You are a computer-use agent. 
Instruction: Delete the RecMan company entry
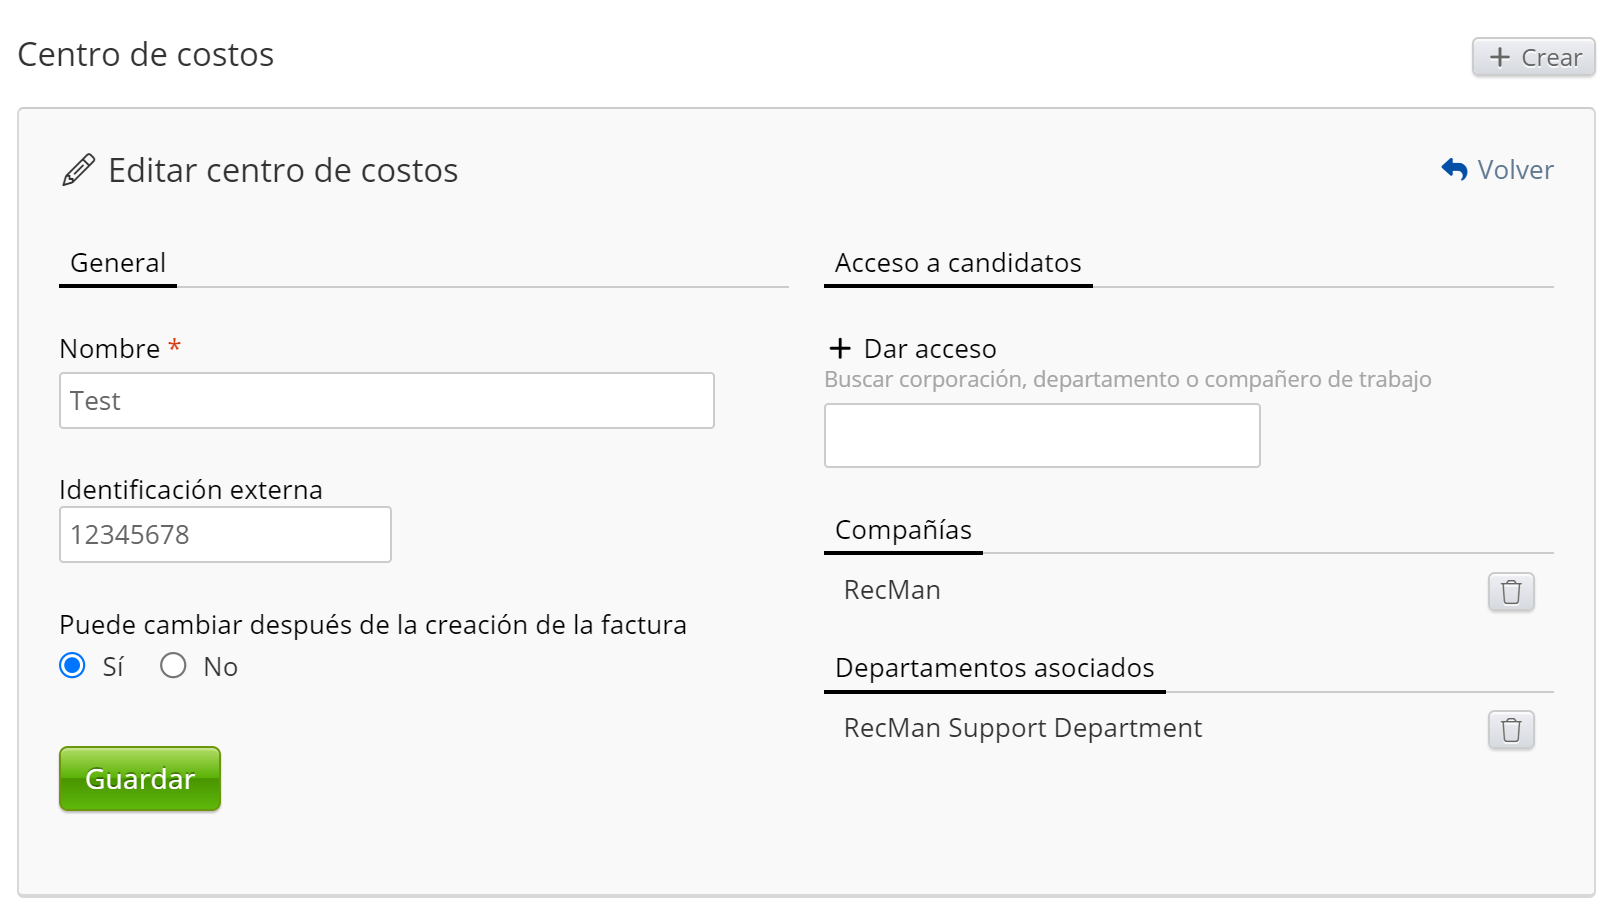(1510, 592)
